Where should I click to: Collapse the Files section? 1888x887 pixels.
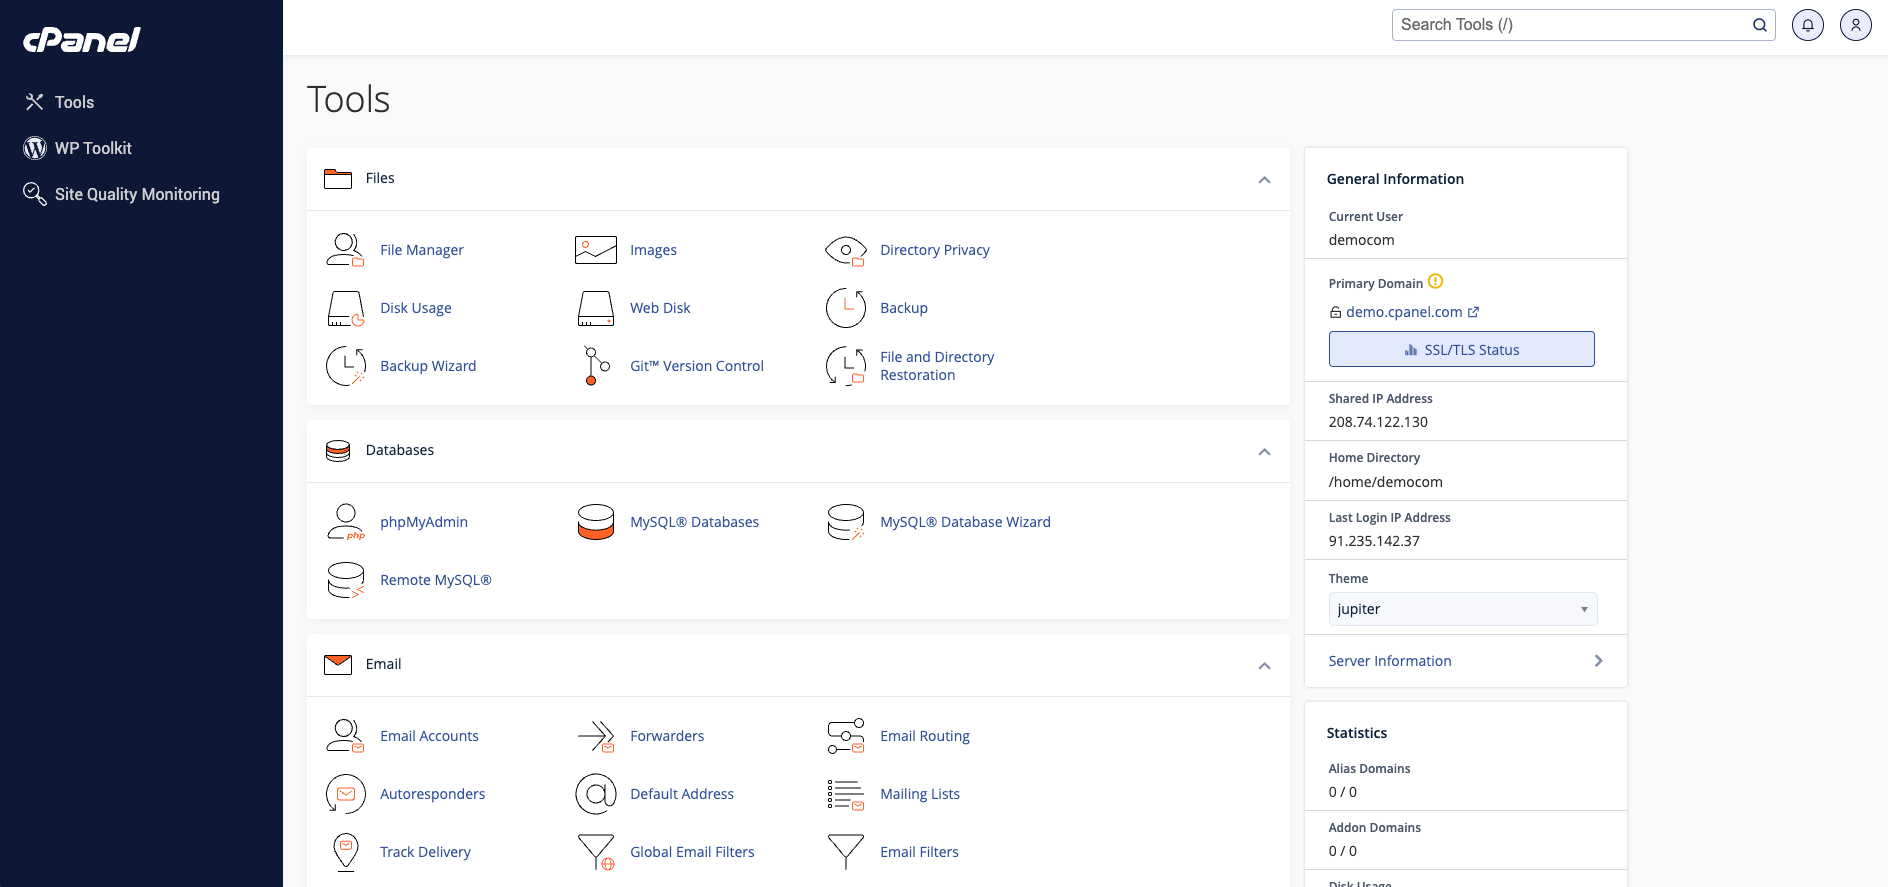[x=1264, y=180]
